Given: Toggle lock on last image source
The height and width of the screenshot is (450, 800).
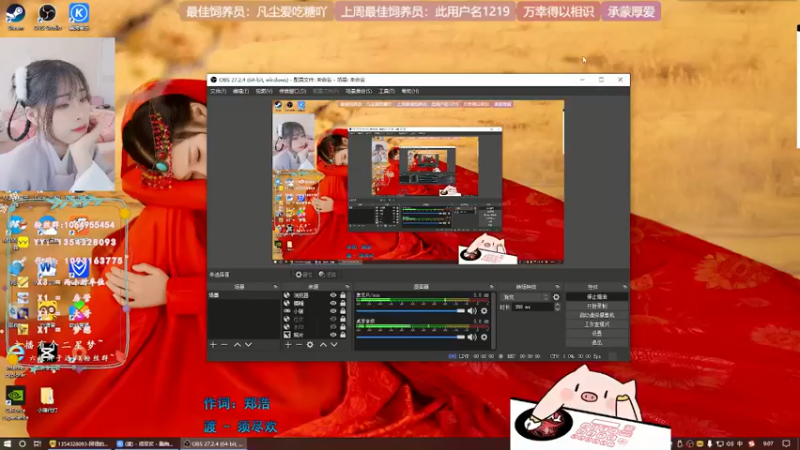Looking at the screenshot, I should pos(343,335).
